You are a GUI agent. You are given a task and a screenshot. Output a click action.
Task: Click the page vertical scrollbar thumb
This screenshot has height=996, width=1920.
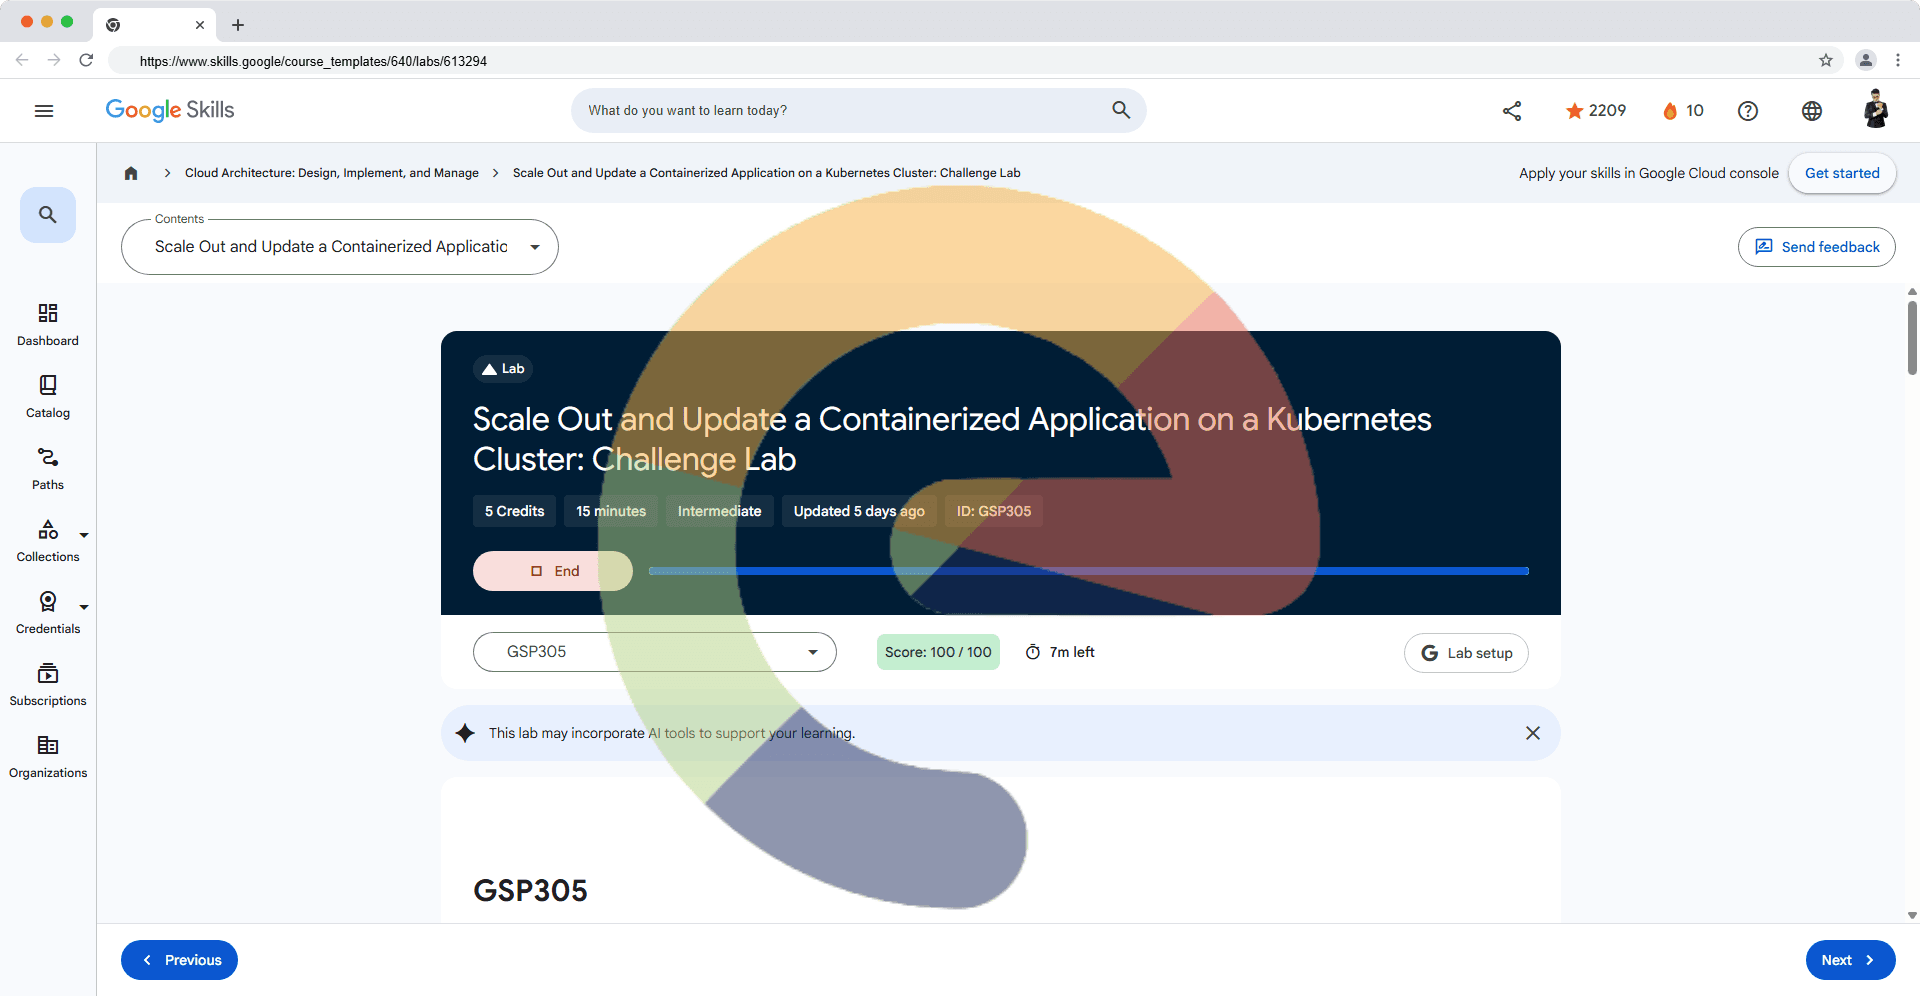pos(1912,338)
